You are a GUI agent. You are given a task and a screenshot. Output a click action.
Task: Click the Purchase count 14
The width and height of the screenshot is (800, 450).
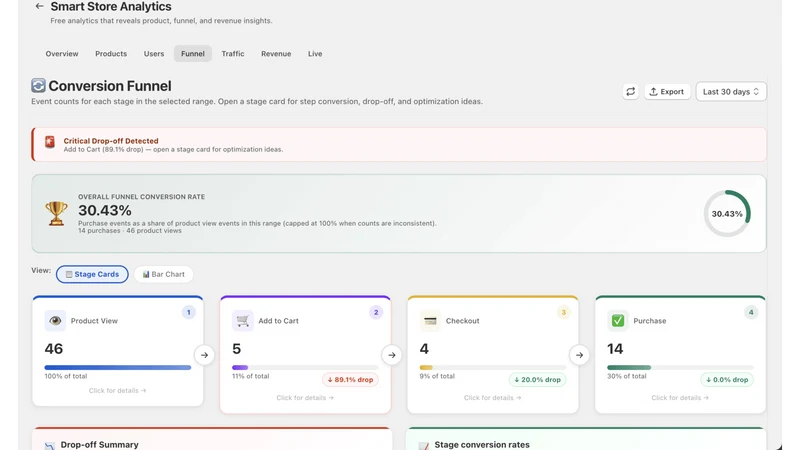coord(615,348)
